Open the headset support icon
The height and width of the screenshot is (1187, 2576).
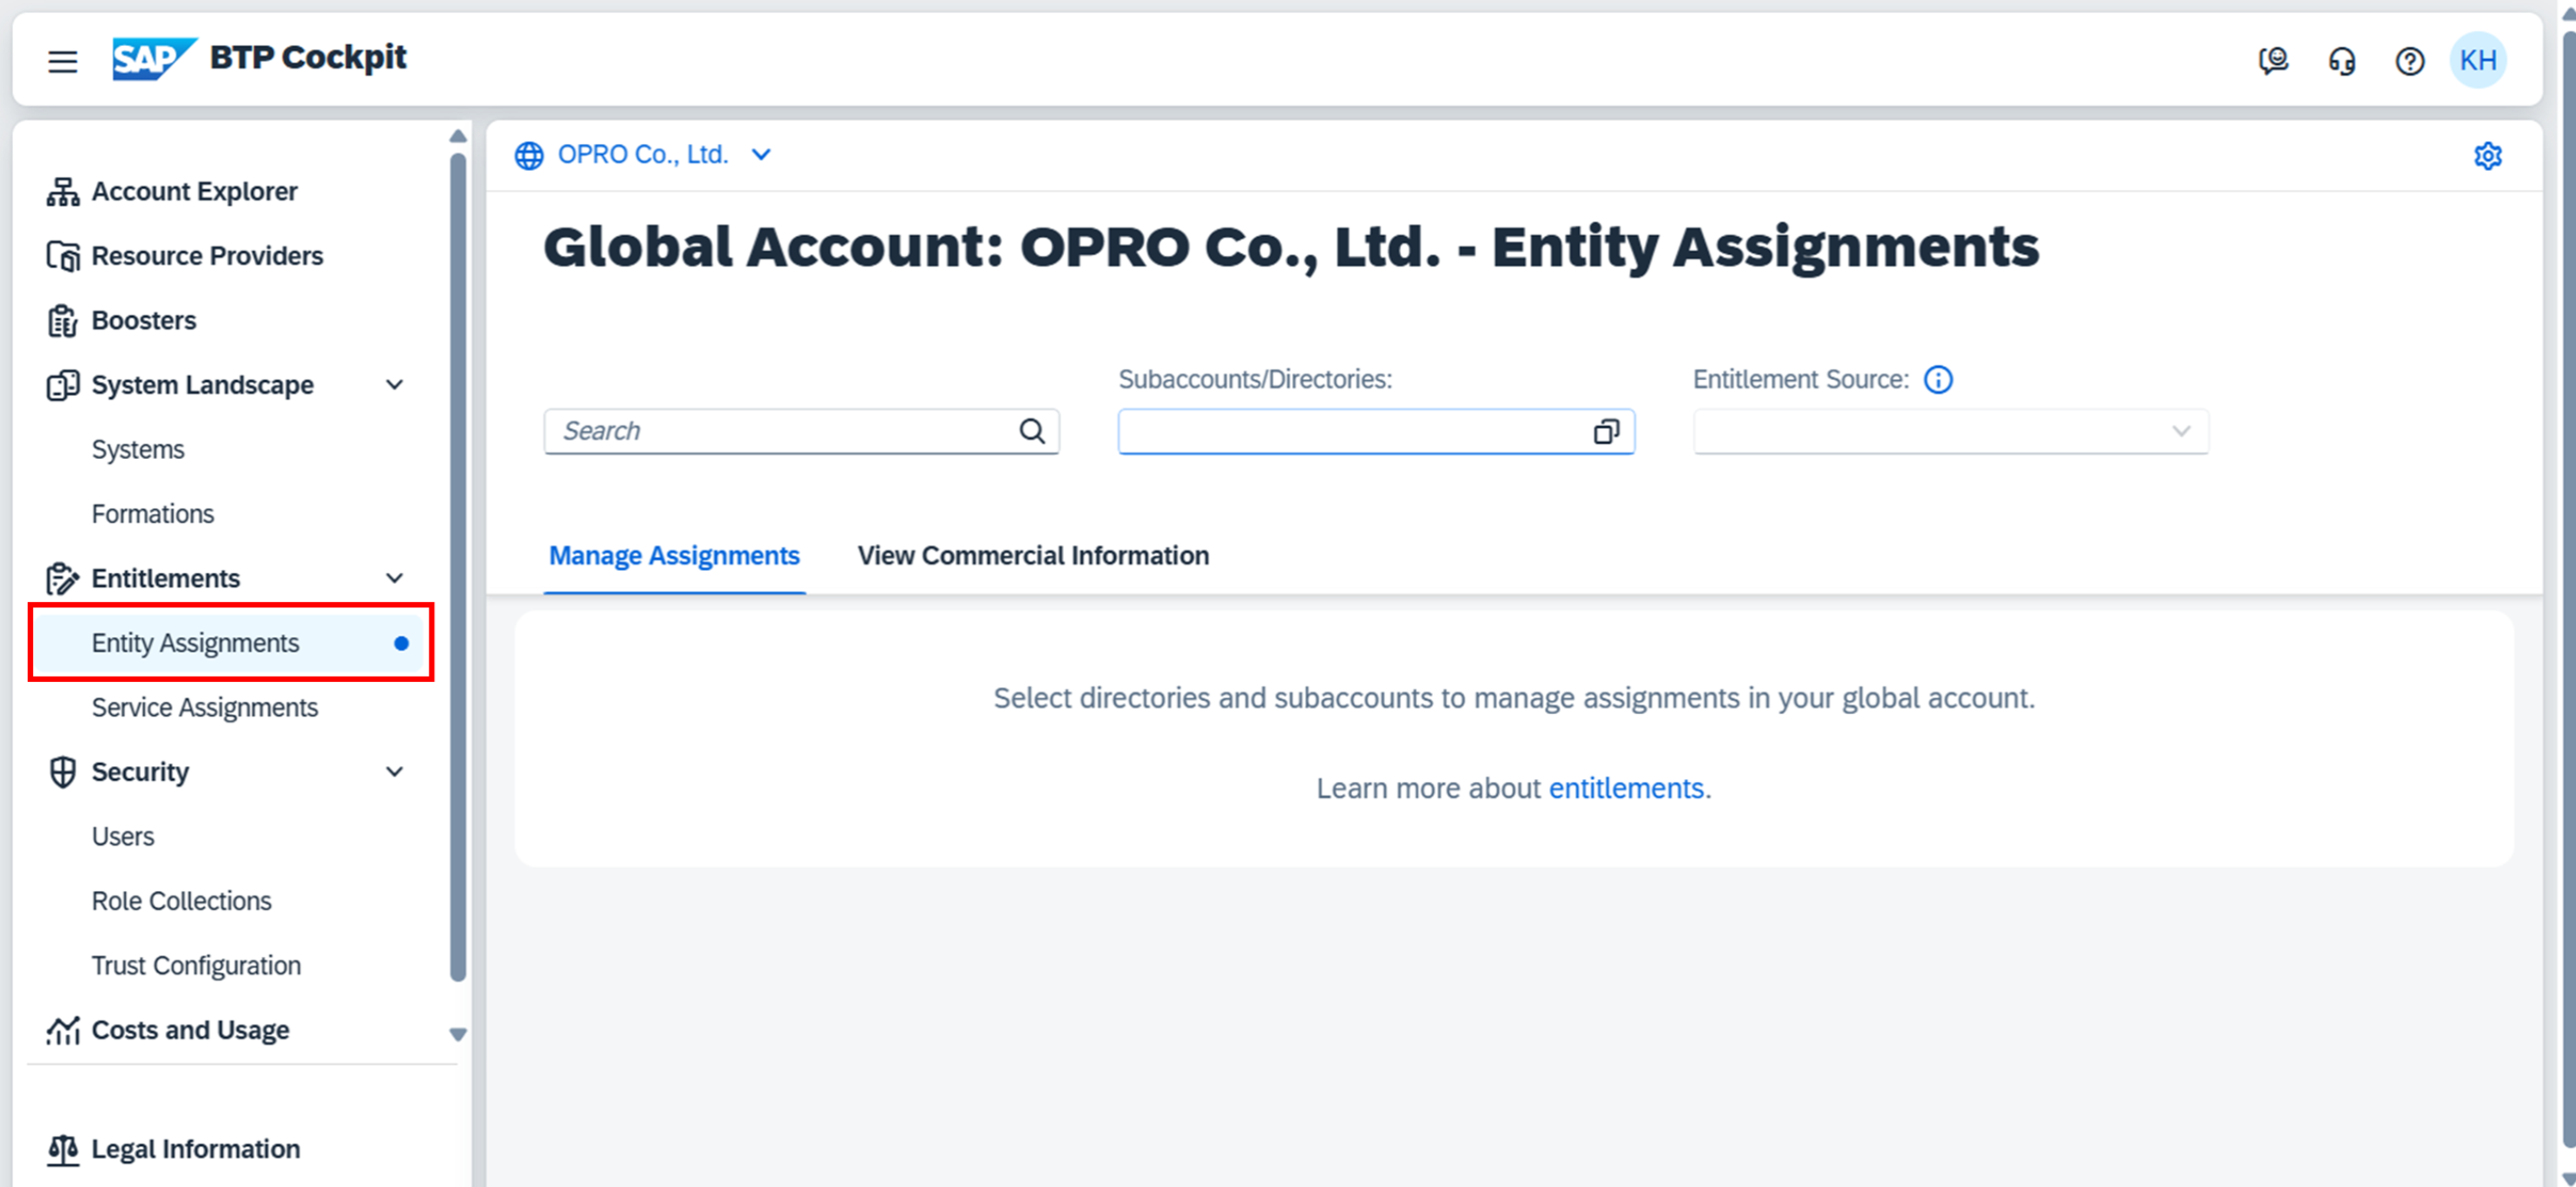2341,61
